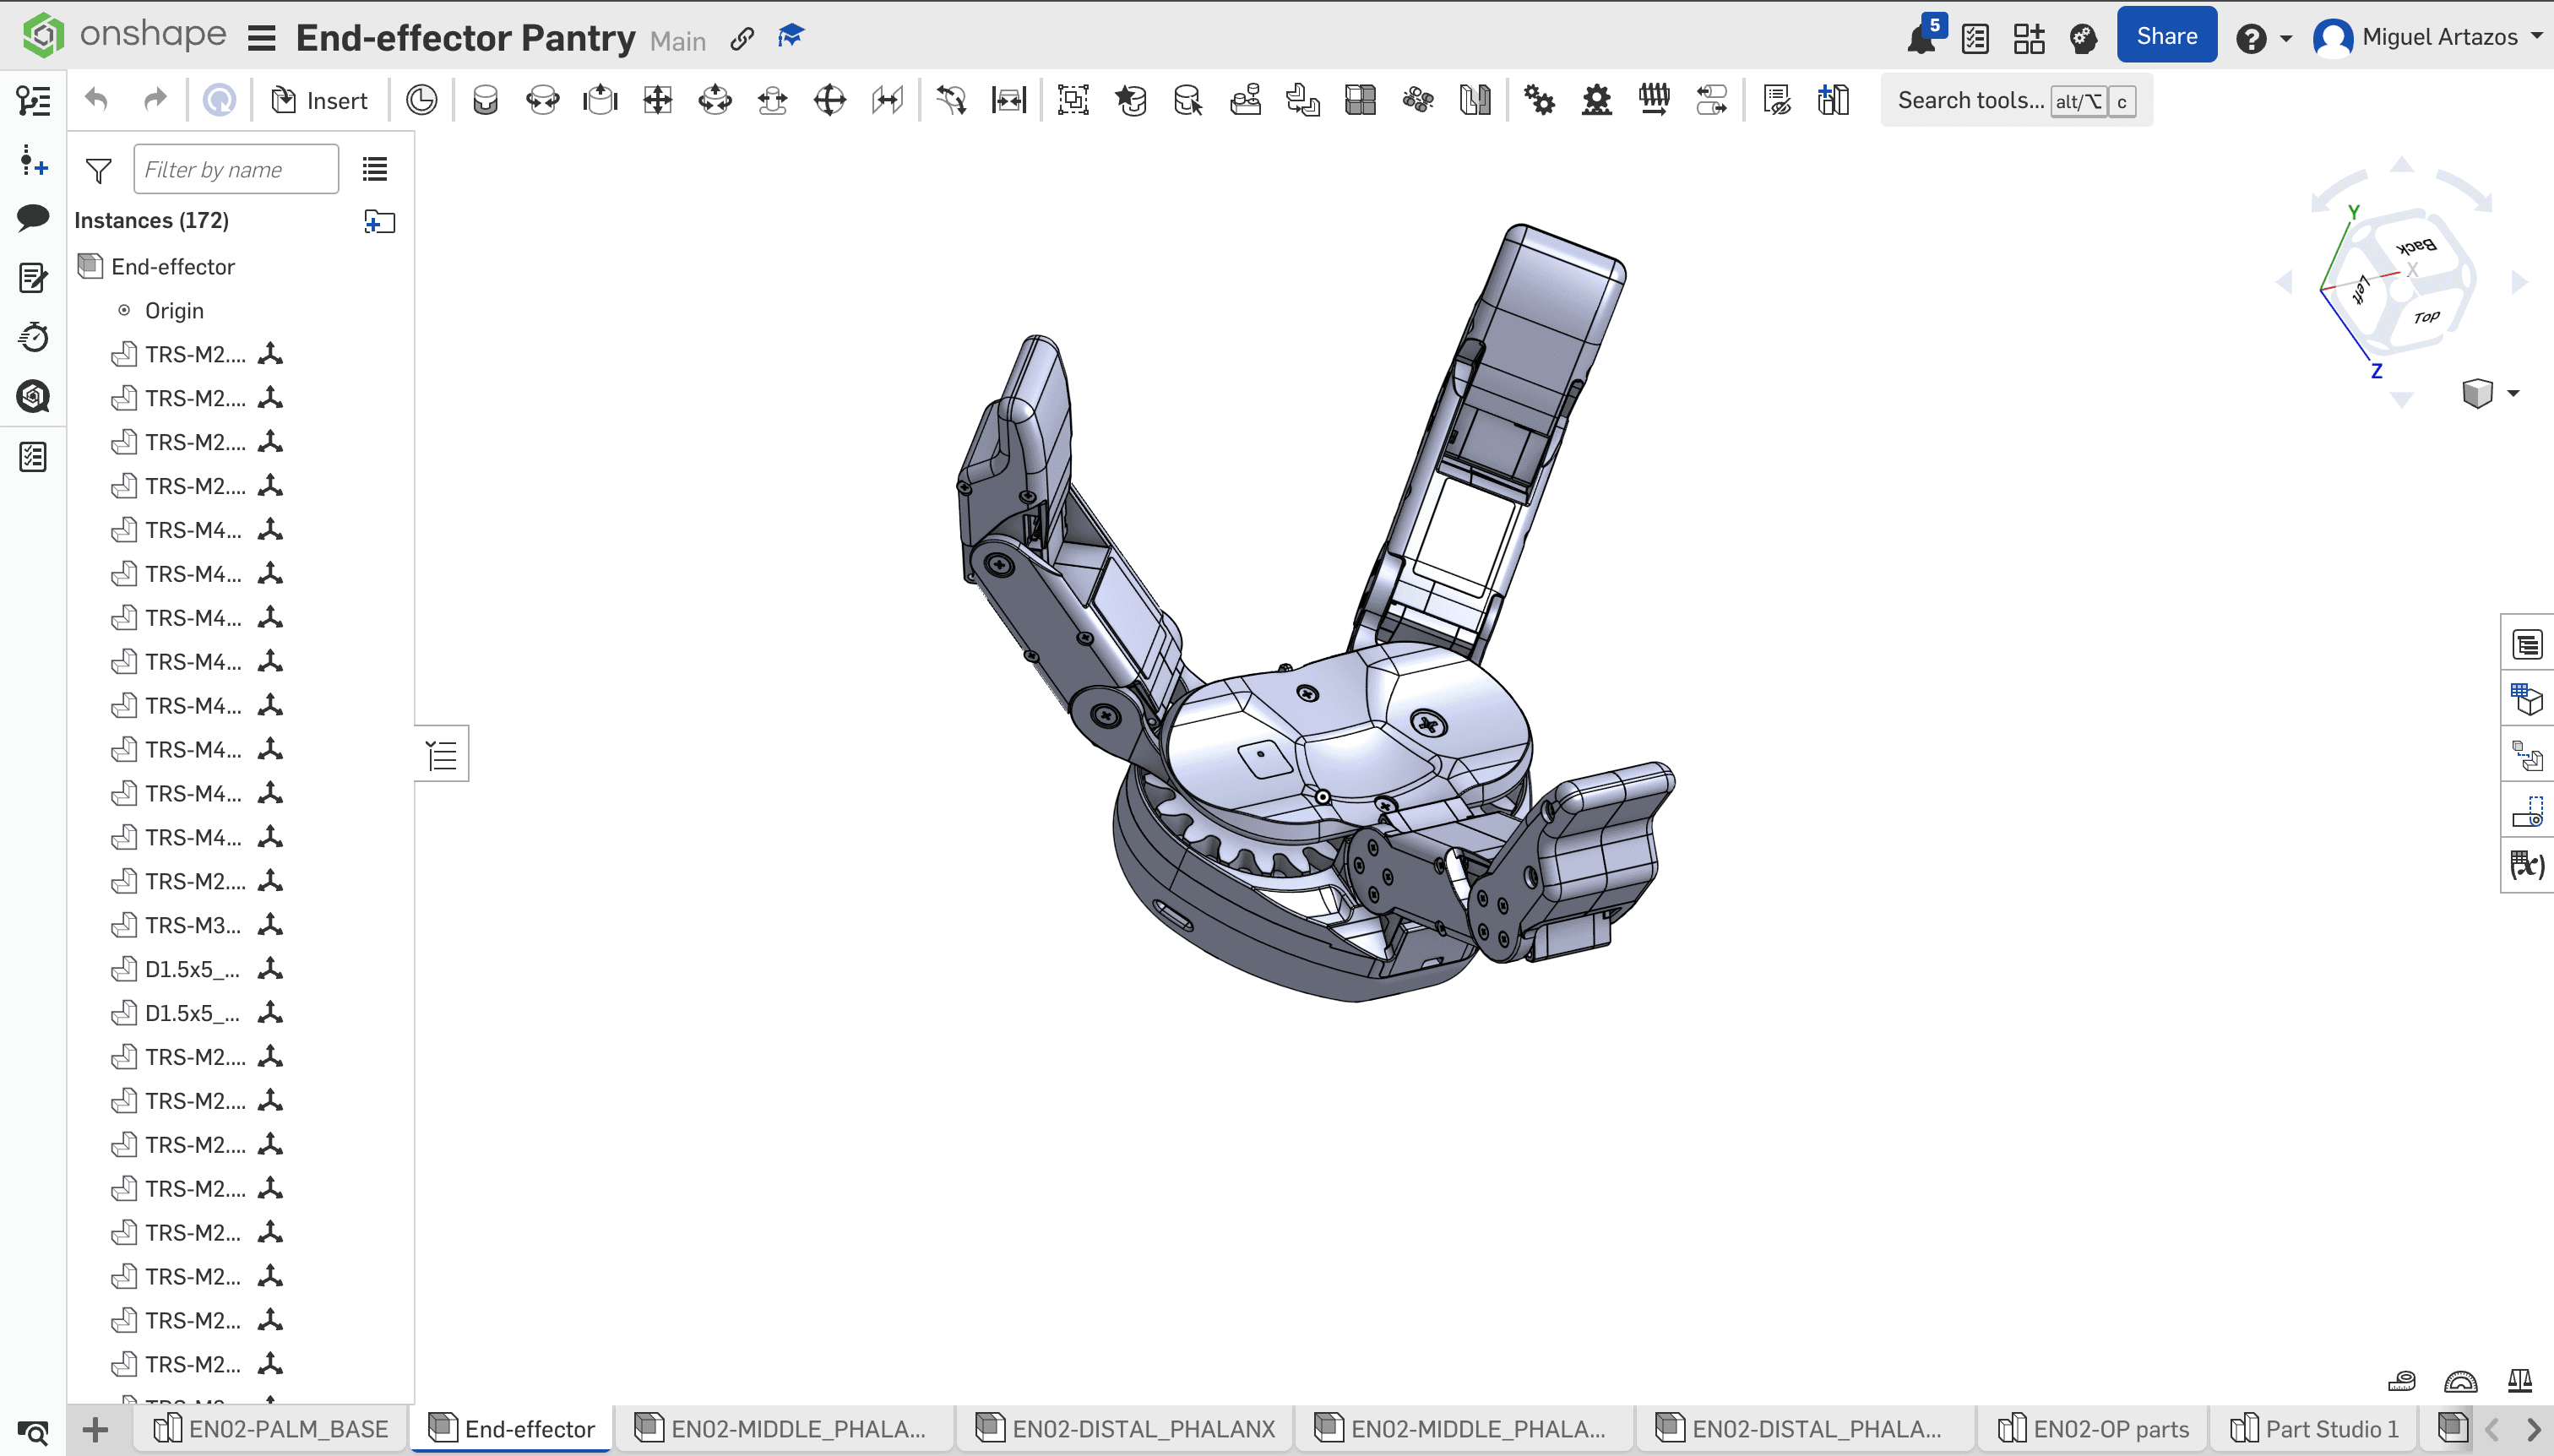Open the measure tool icon
2554x1456 pixels.
pyautogui.click(x=2401, y=1381)
